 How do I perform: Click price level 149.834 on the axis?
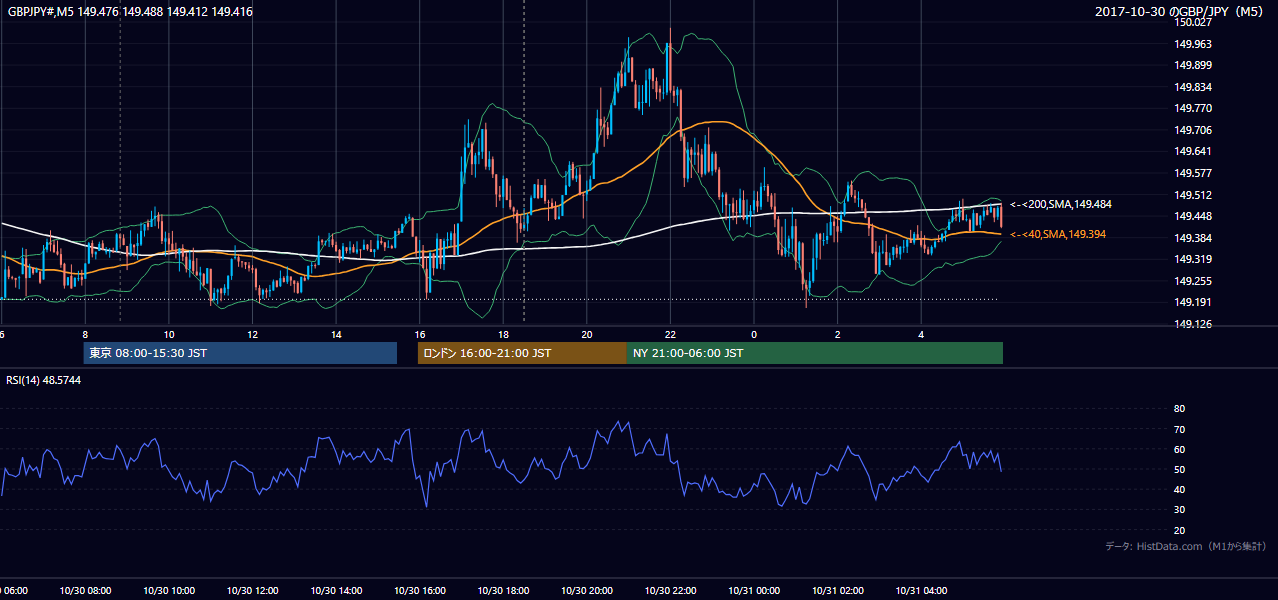point(1194,87)
